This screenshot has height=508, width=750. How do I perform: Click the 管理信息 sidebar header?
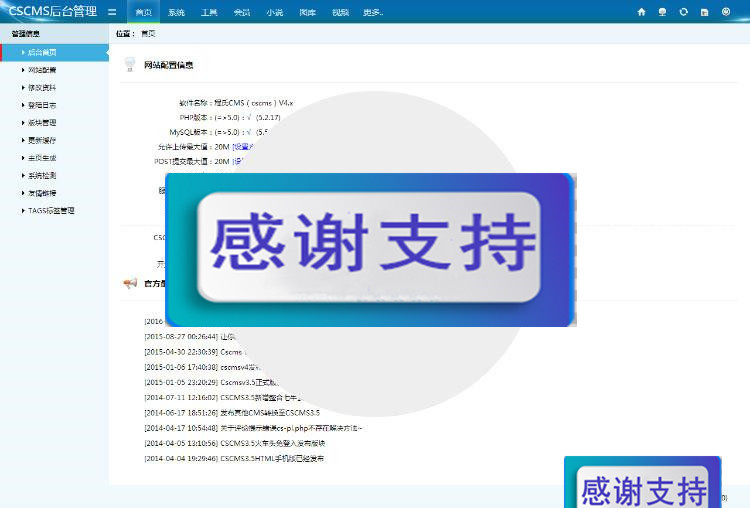point(26,33)
